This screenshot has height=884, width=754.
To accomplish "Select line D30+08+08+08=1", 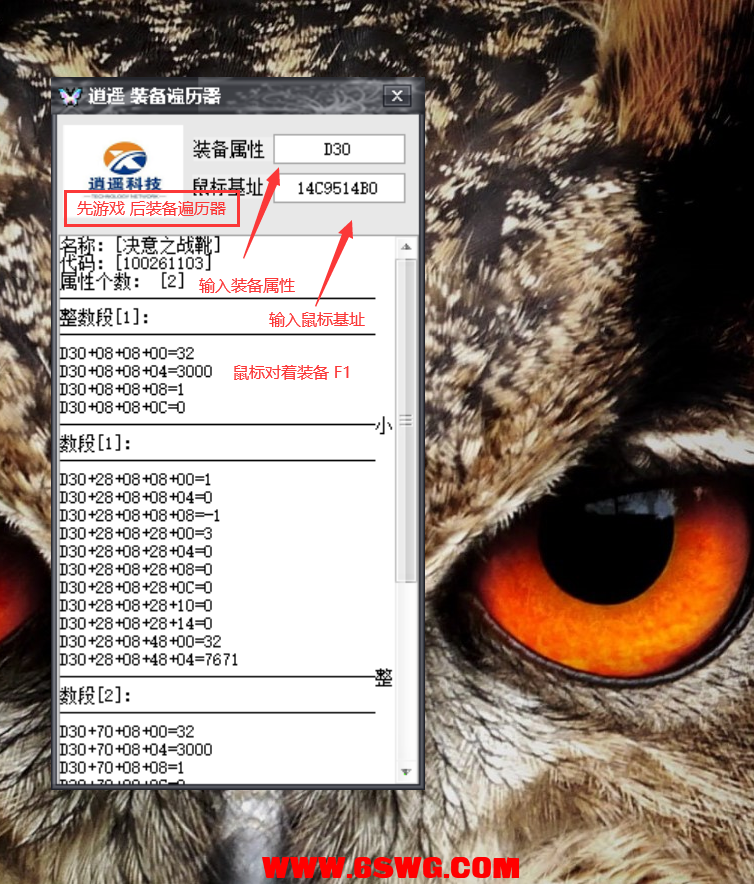I will pyautogui.click(x=122, y=390).
